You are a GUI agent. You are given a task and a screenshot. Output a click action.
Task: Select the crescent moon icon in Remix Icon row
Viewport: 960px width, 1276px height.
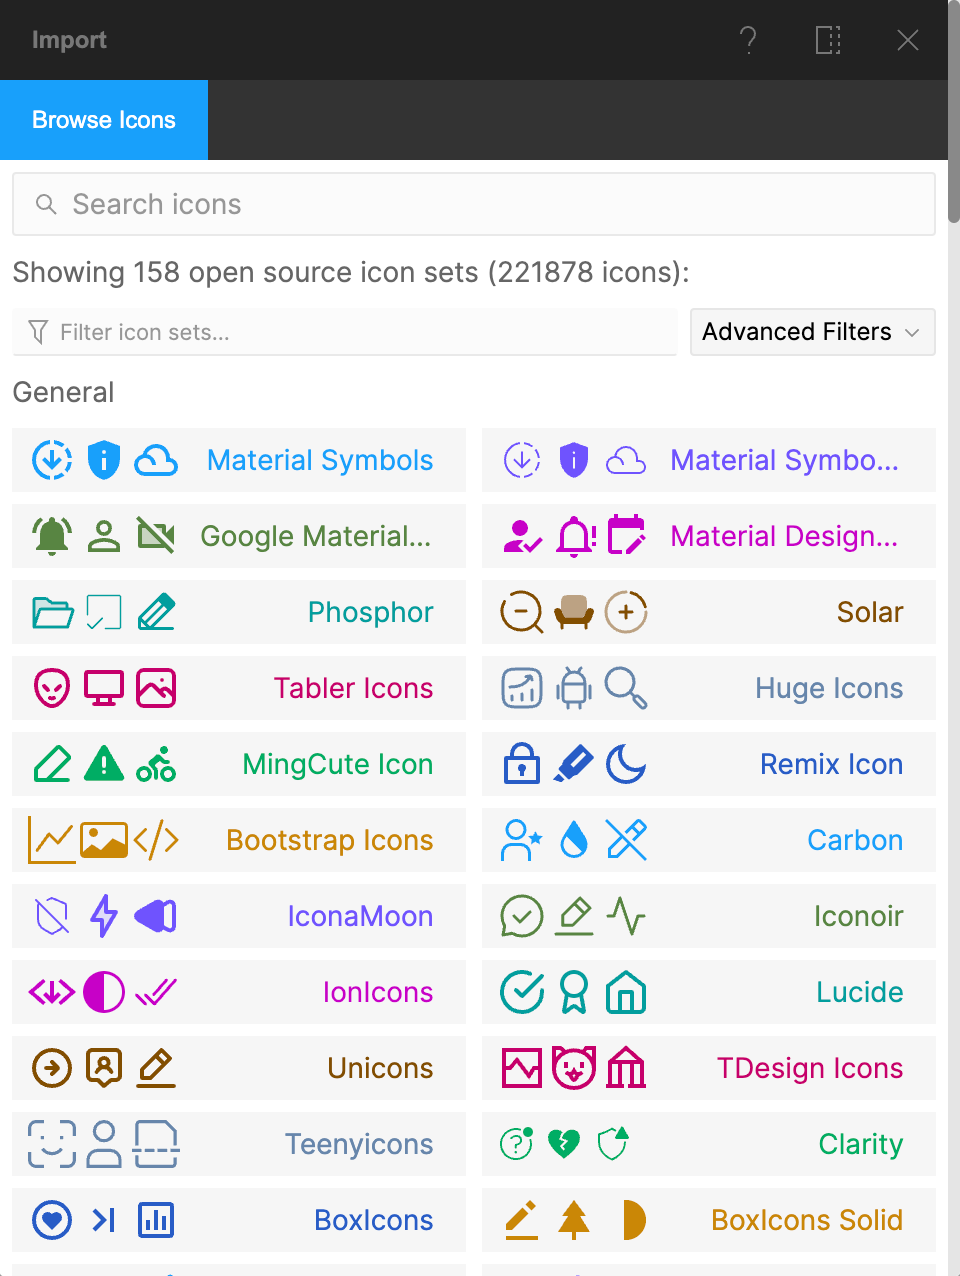point(625,764)
